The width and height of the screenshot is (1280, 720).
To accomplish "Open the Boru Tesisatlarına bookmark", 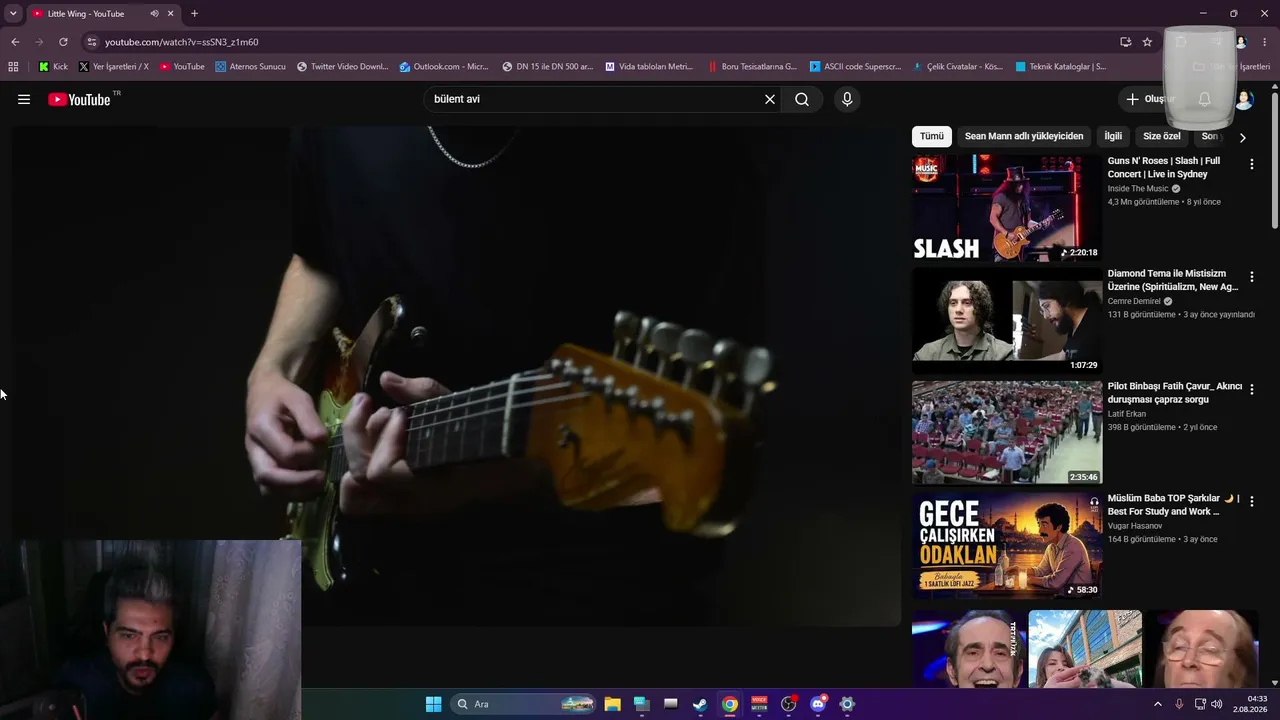I will (752, 67).
